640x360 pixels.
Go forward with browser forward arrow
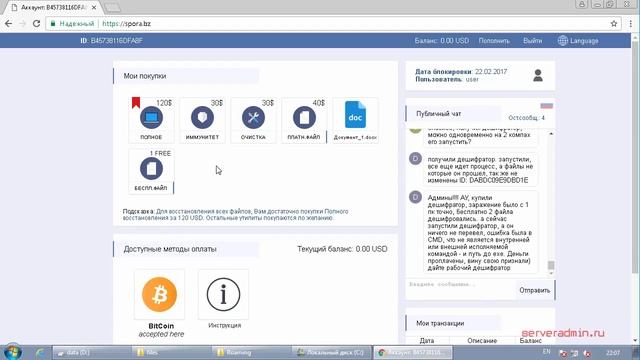[22, 24]
